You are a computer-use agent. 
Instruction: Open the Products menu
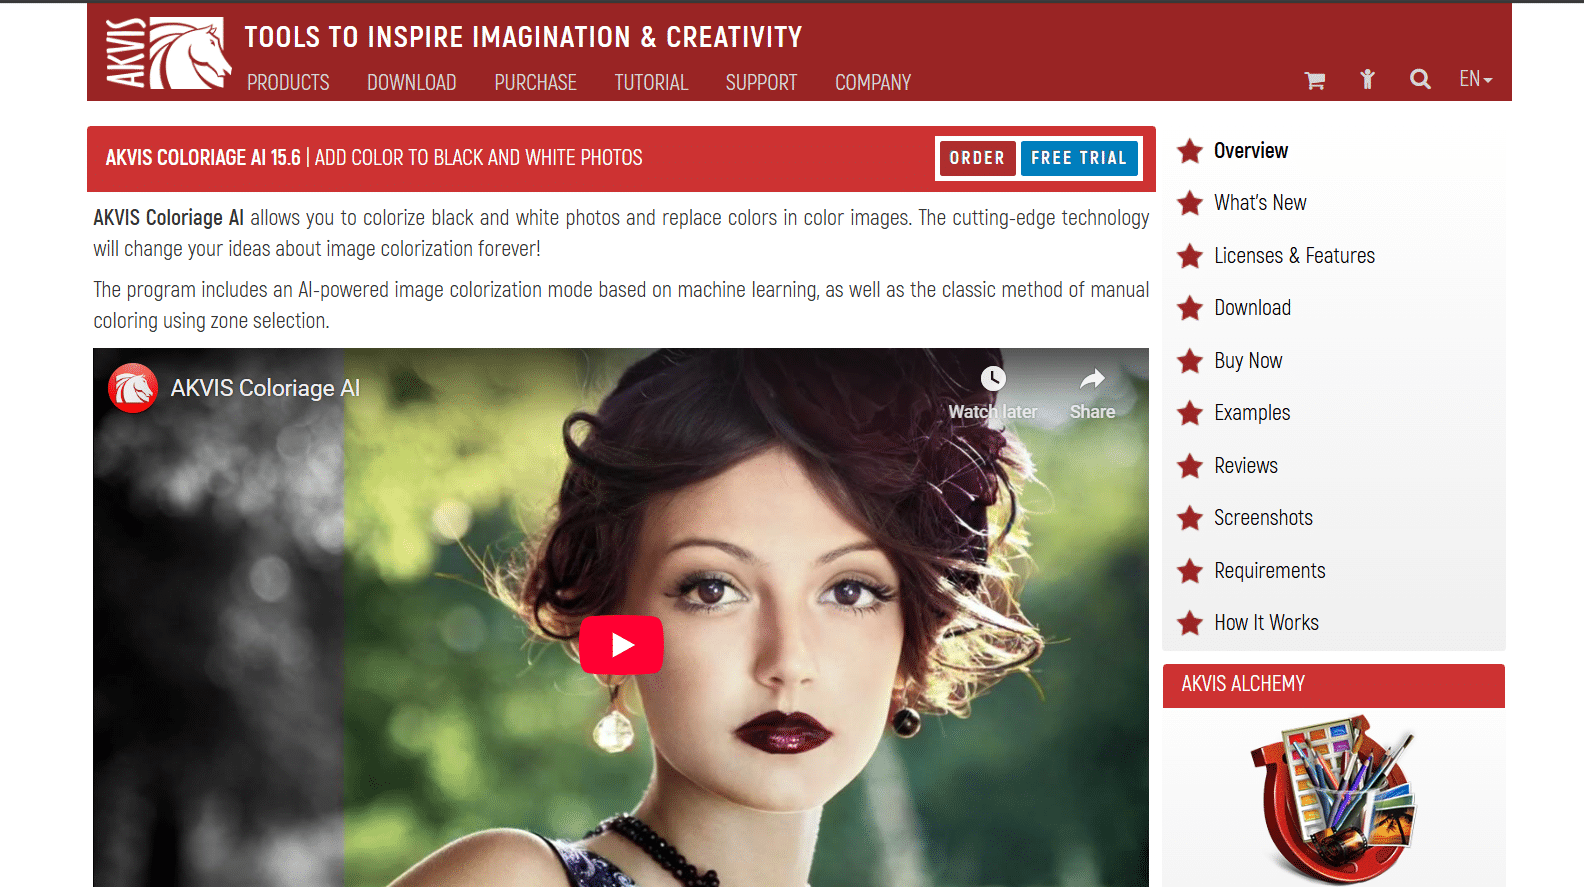pyautogui.click(x=288, y=83)
